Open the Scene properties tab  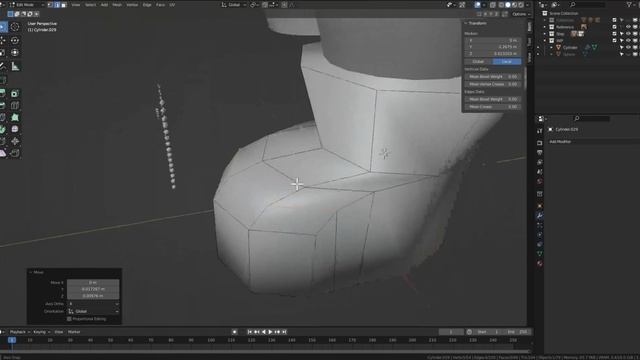(x=540, y=172)
